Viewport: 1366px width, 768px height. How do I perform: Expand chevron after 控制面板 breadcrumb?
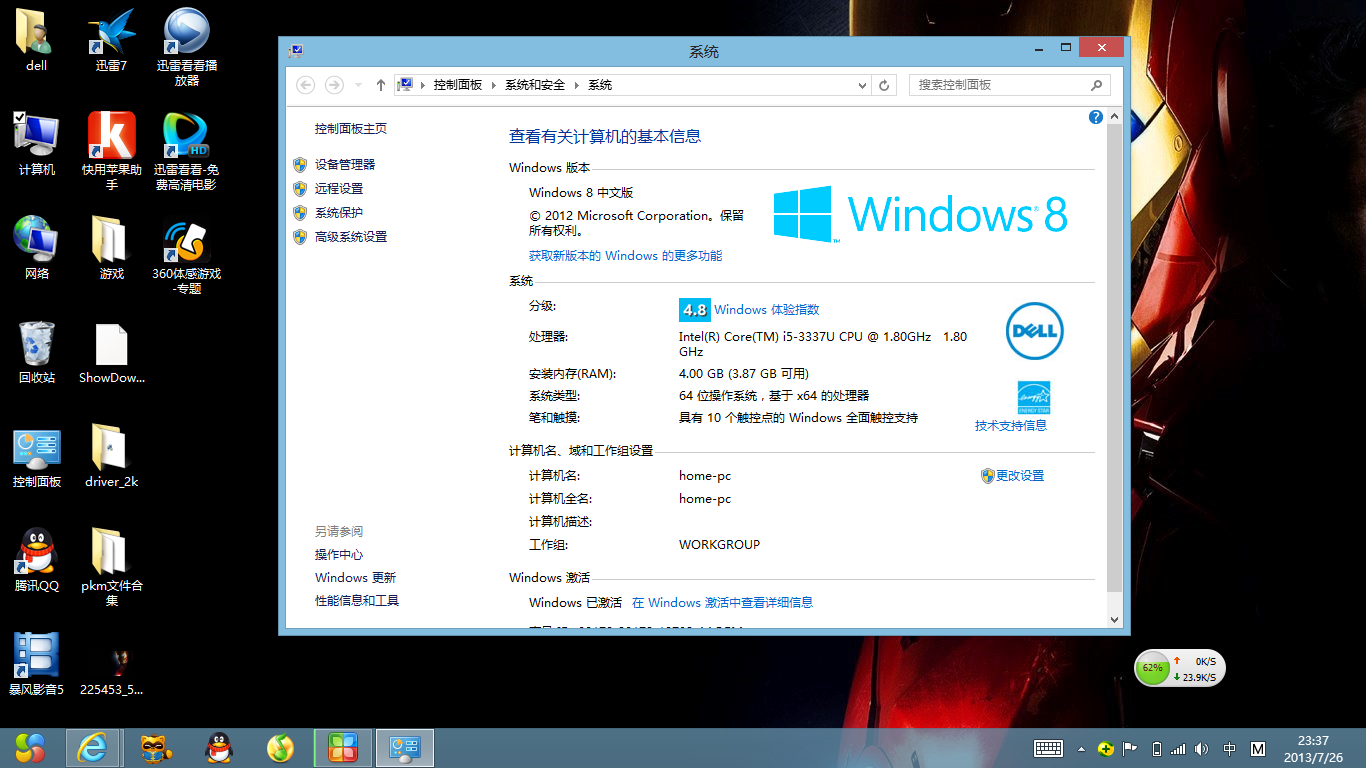[x=493, y=85]
